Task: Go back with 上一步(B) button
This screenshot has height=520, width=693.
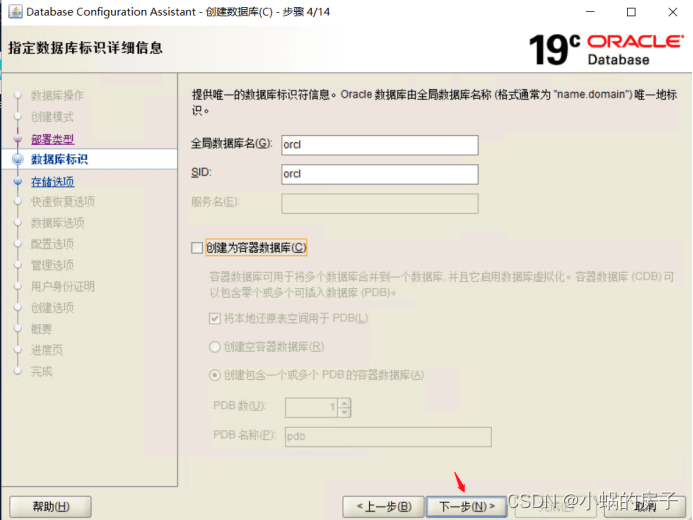Action: point(384,506)
